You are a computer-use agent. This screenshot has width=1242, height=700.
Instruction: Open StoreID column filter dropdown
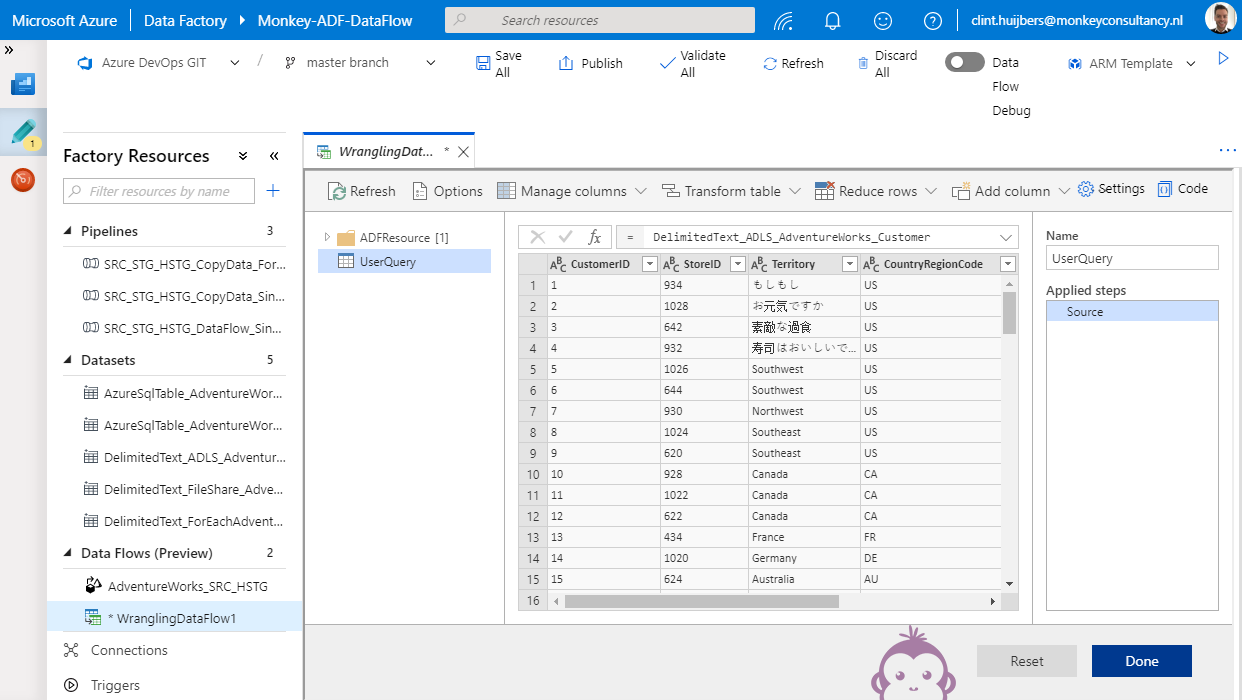(x=738, y=264)
